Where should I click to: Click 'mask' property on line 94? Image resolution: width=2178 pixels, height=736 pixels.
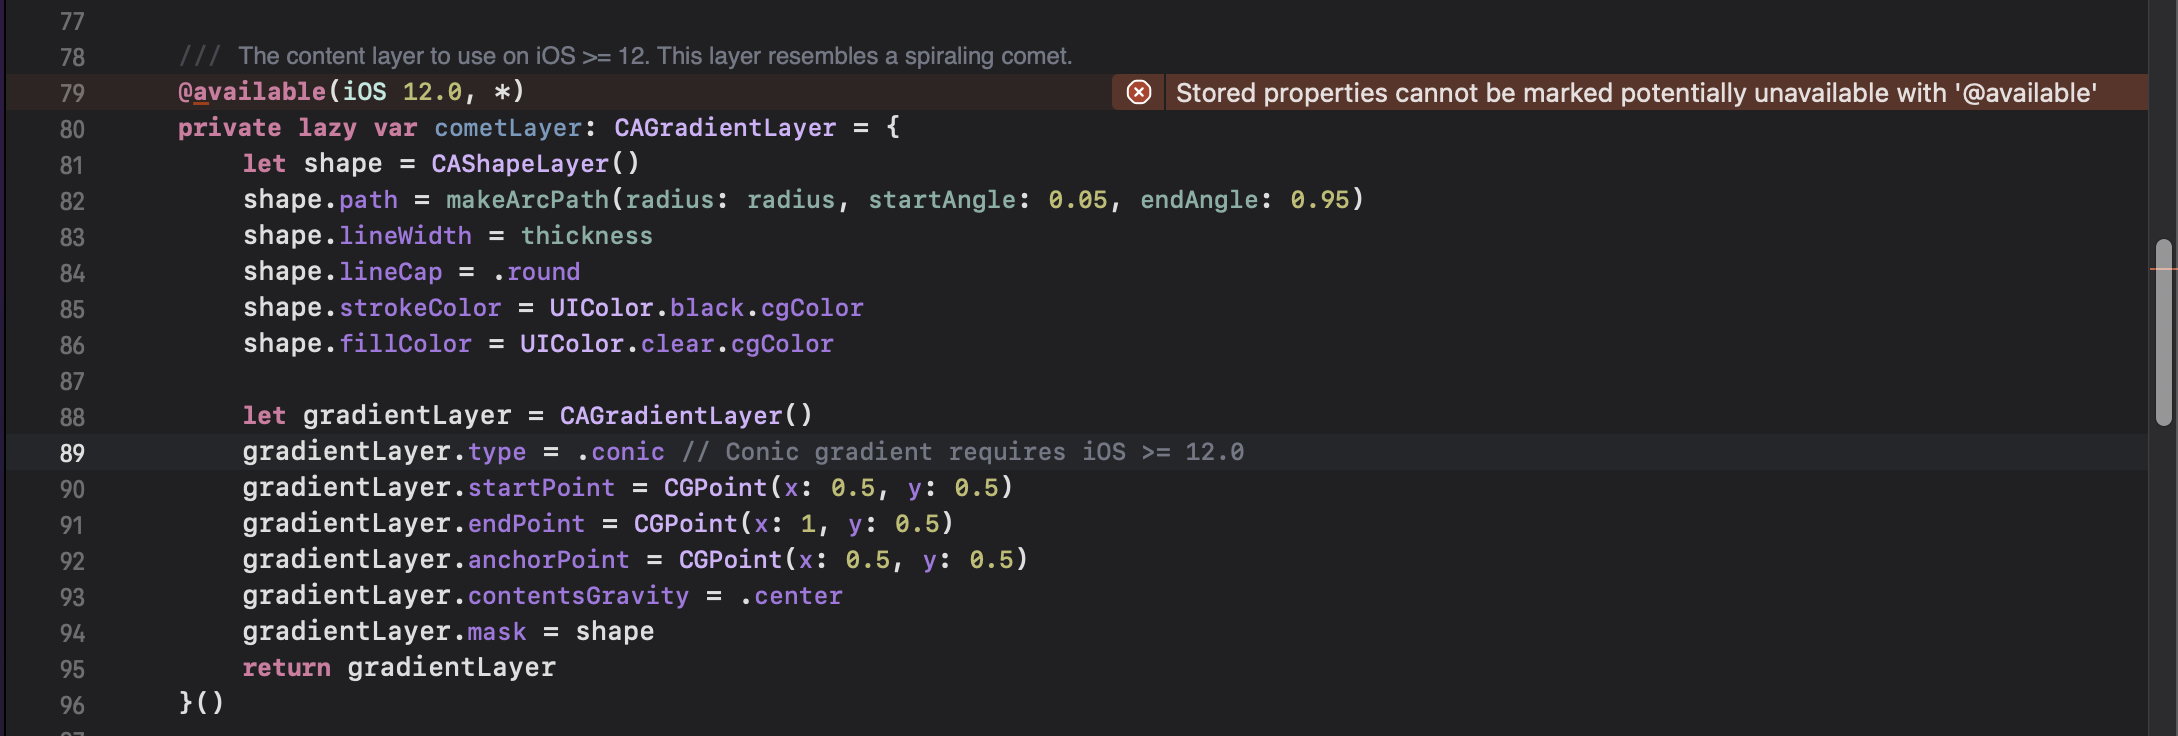(x=497, y=632)
